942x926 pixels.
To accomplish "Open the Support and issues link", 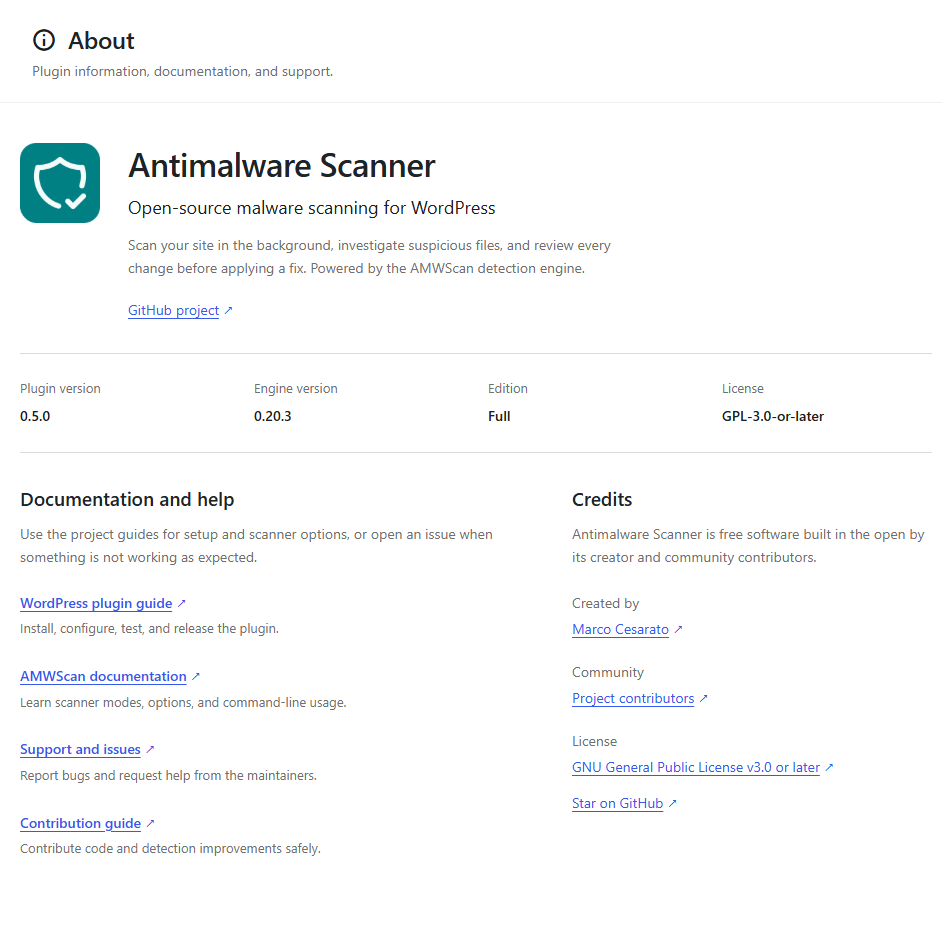I will click(x=80, y=749).
